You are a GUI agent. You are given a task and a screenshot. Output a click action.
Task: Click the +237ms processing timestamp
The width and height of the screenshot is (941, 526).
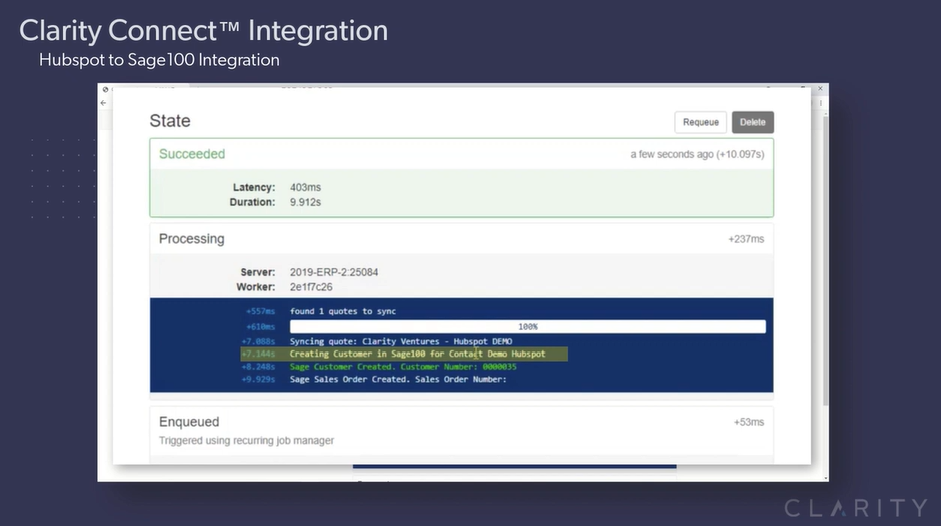(746, 239)
